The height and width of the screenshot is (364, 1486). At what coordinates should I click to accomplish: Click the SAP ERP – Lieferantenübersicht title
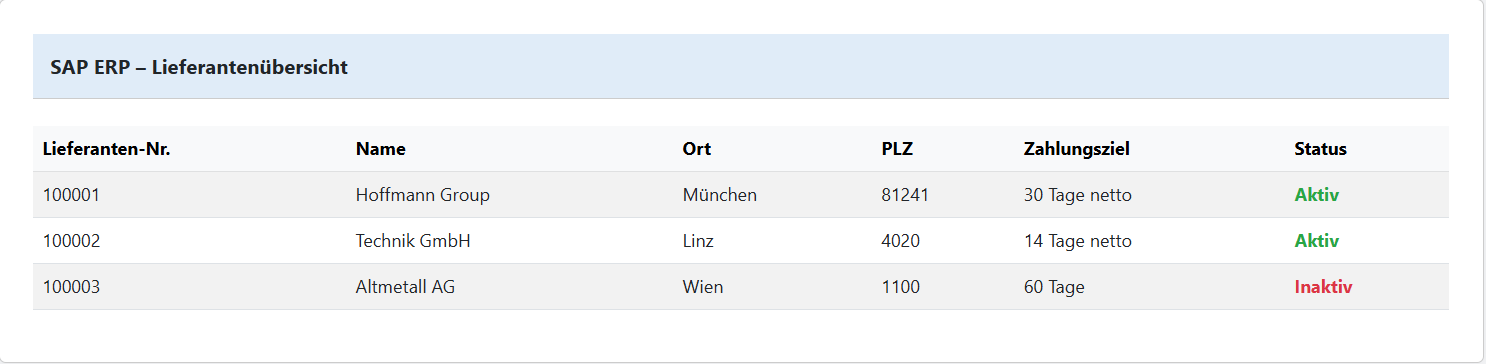(x=199, y=68)
